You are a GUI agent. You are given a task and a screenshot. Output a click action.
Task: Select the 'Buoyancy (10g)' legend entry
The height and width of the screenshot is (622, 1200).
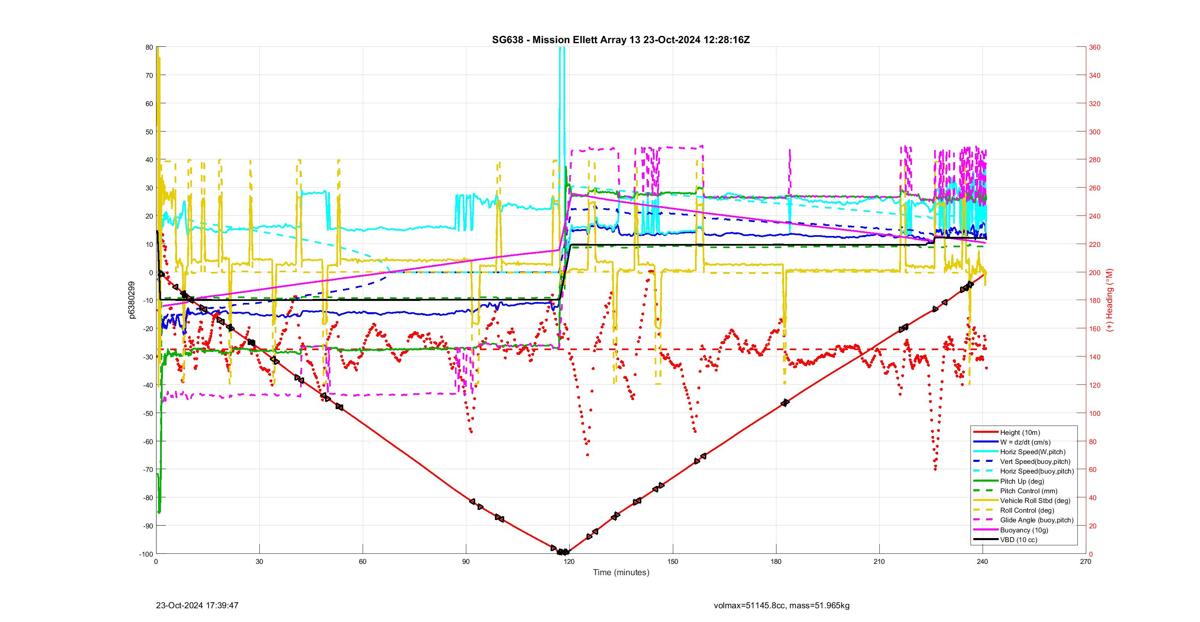pyautogui.click(x=1023, y=531)
